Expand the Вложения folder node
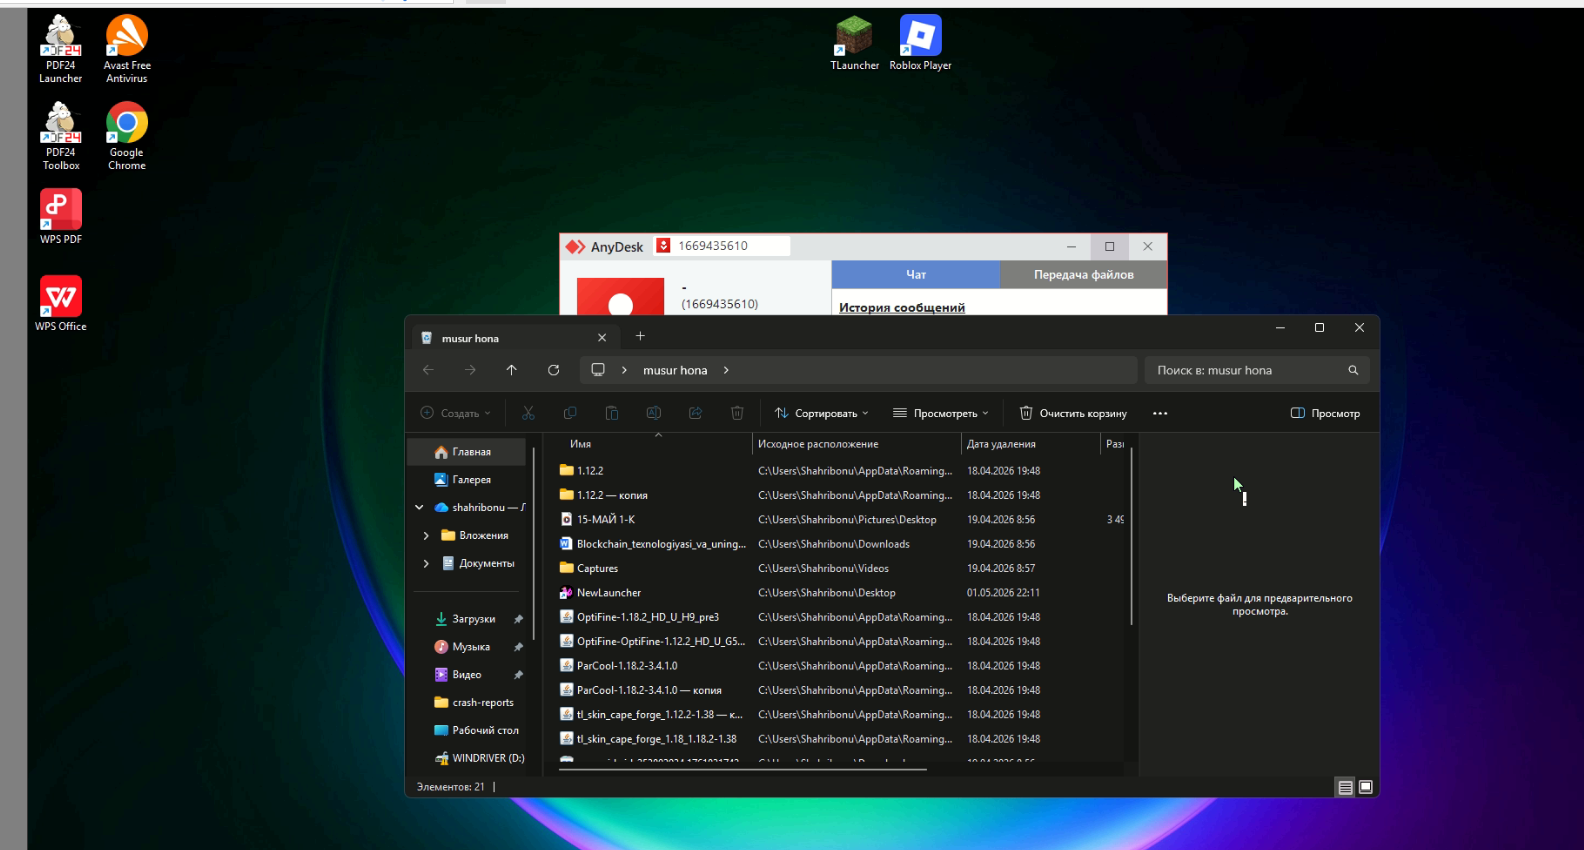This screenshot has height=850, width=1584. (426, 536)
